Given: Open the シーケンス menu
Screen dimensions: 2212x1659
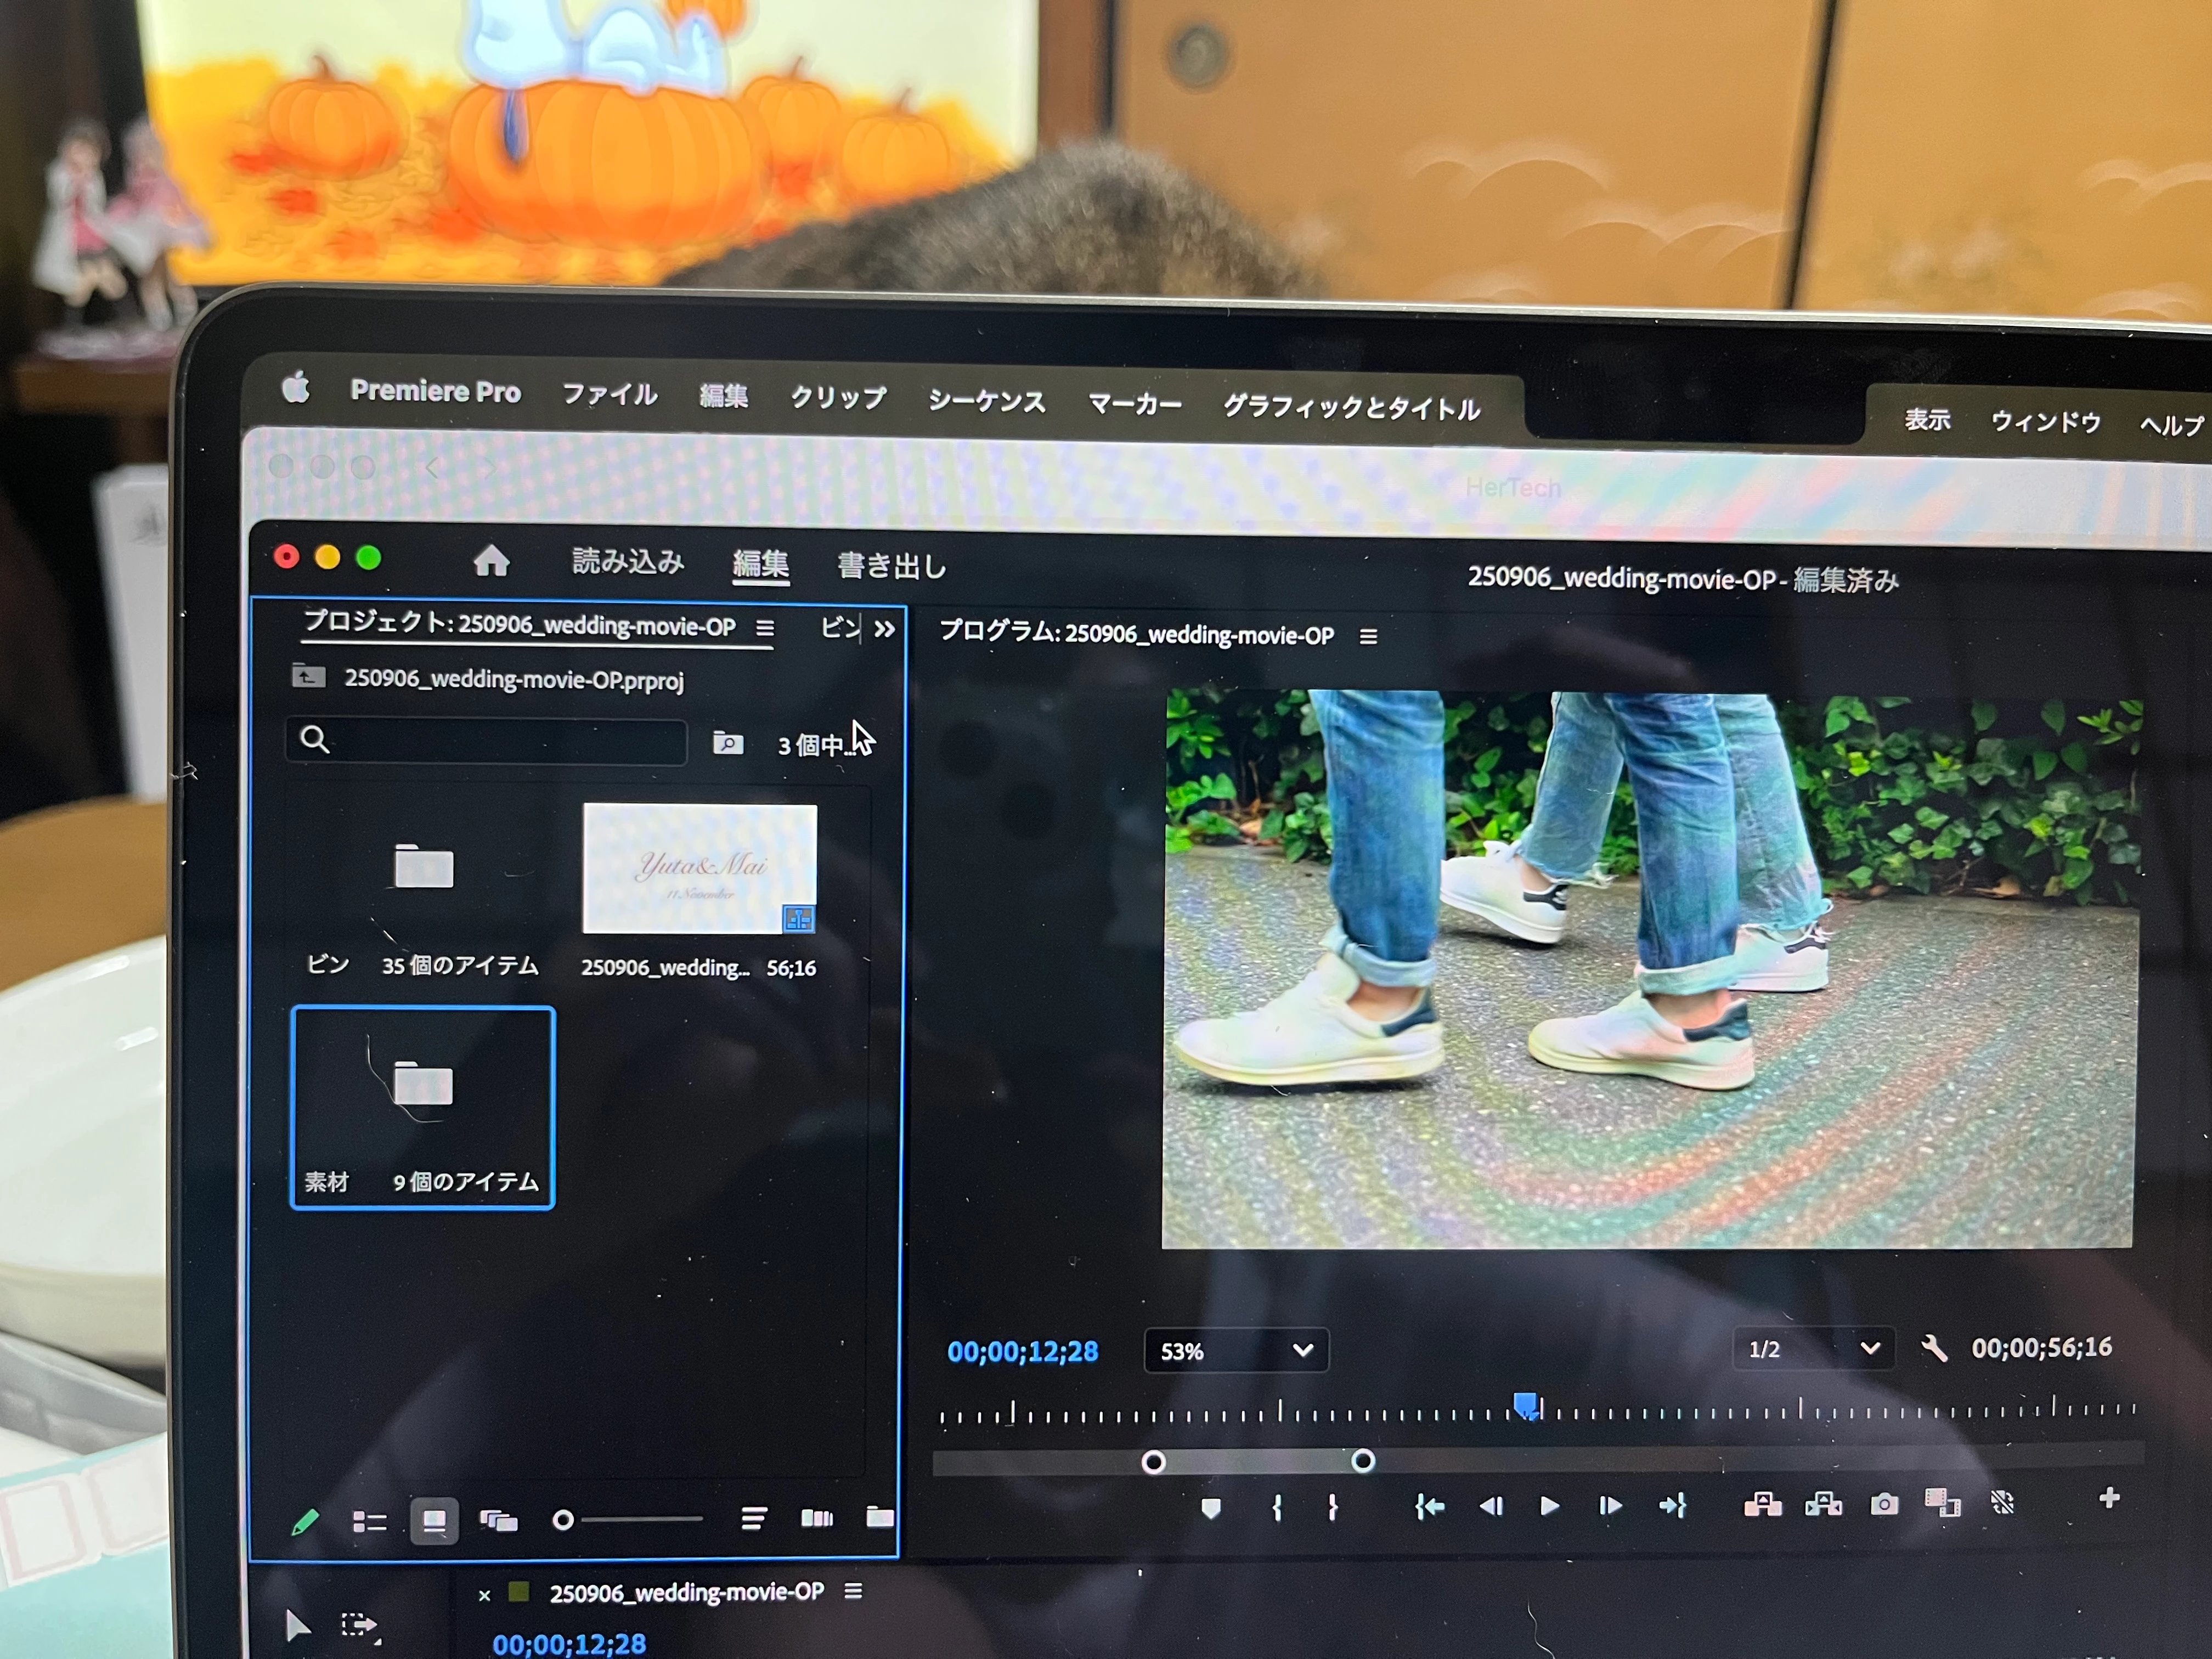Looking at the screenshot, I should click(x=986, y=401).
